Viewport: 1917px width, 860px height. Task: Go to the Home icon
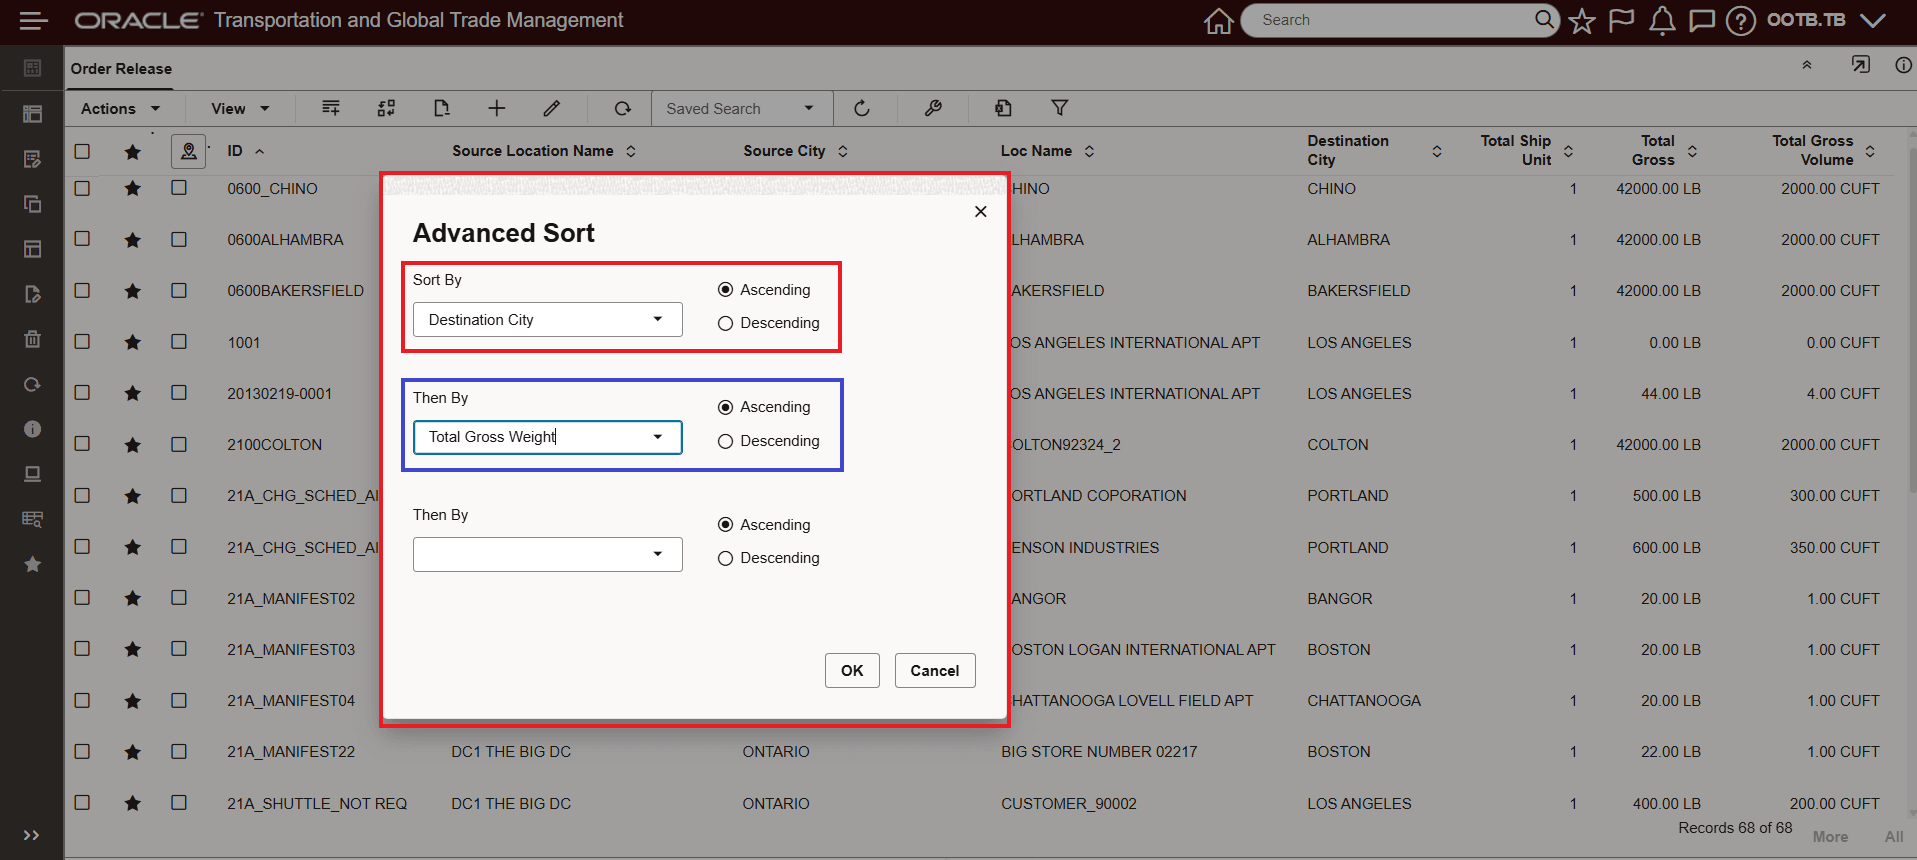coord(1218,21)
